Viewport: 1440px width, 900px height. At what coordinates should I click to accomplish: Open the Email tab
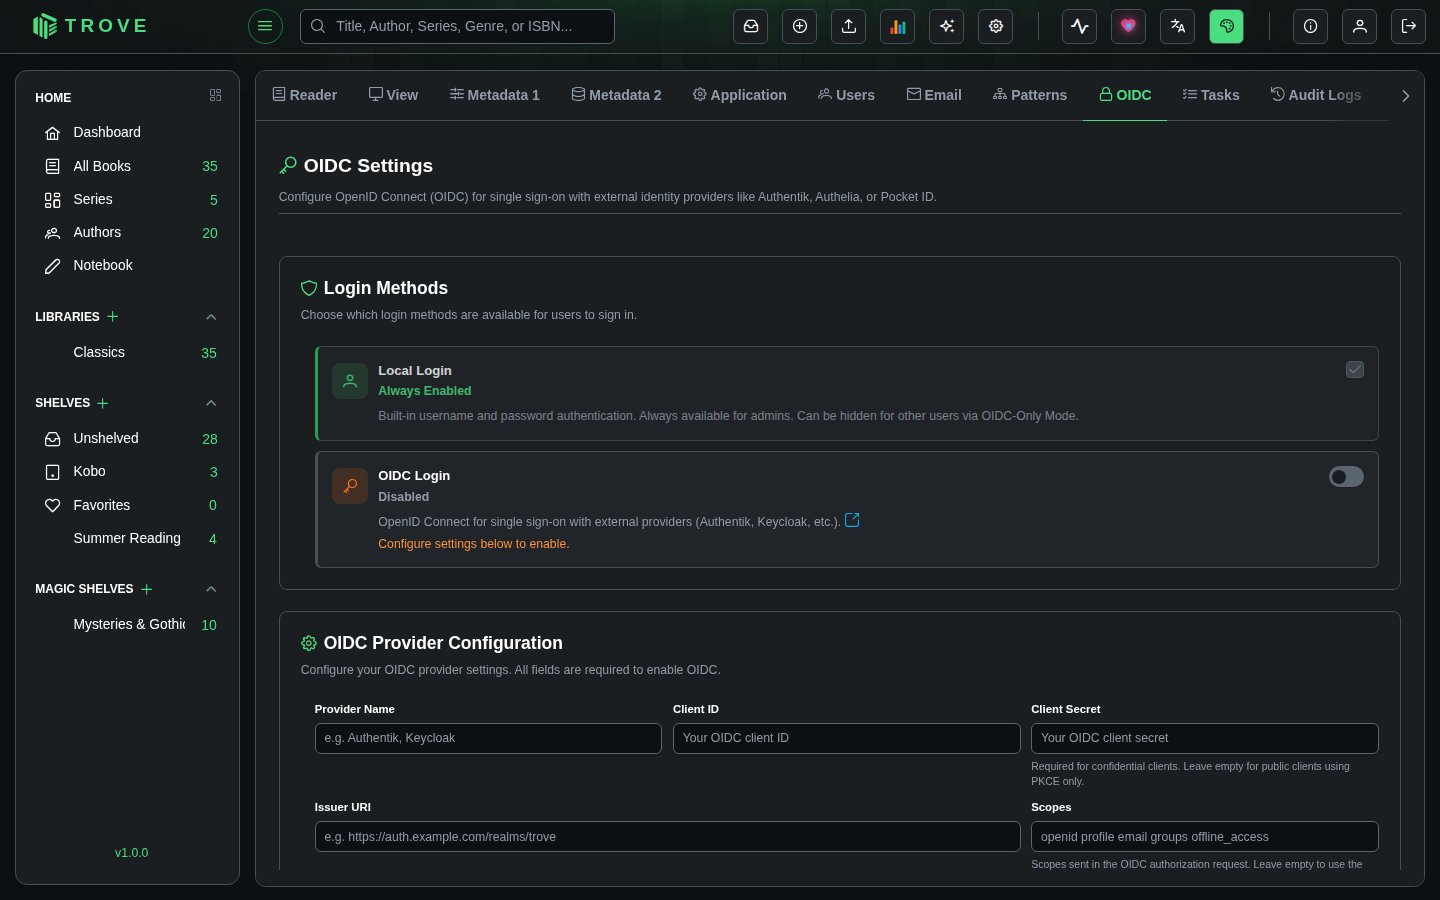(934, 95)
